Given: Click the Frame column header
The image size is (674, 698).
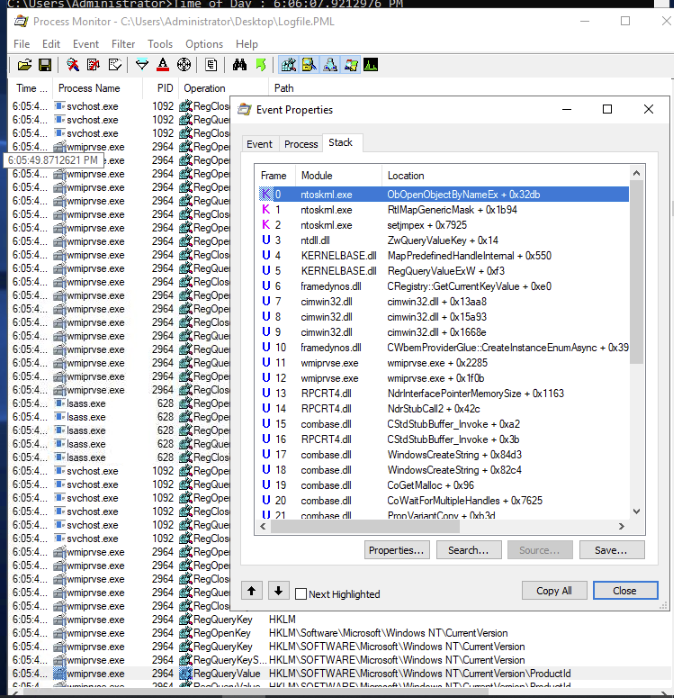Looking at the screenshot, I should click(x=273, y=175).
